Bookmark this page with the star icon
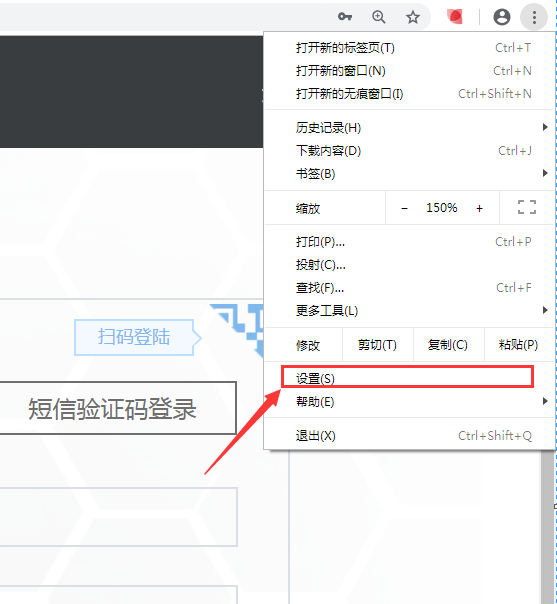This screenshot has width=557, height=604. (413, 17)
